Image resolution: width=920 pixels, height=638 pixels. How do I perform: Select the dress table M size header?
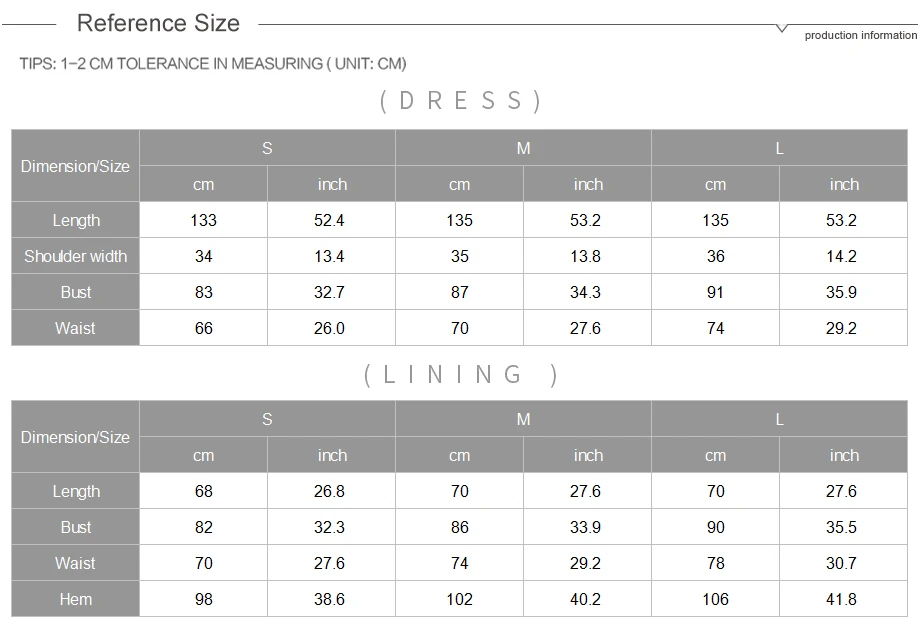click(523, 148)
